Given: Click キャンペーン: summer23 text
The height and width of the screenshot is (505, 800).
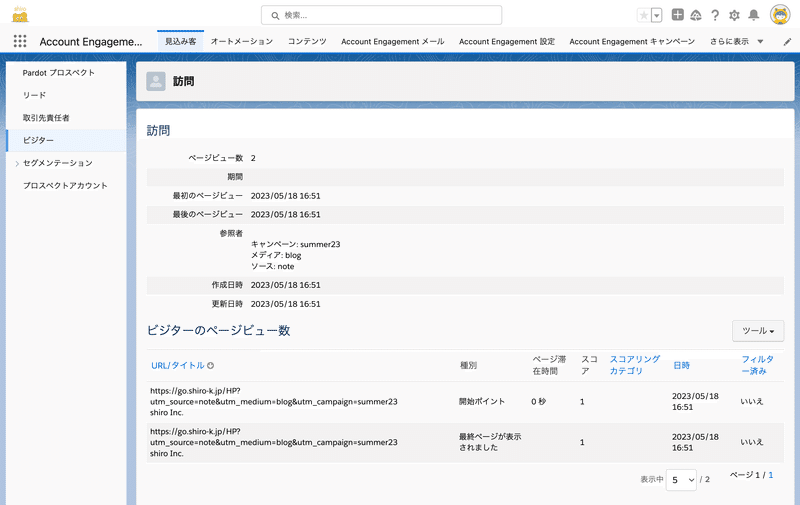Looking at the screenshot, I should (295, 244).
